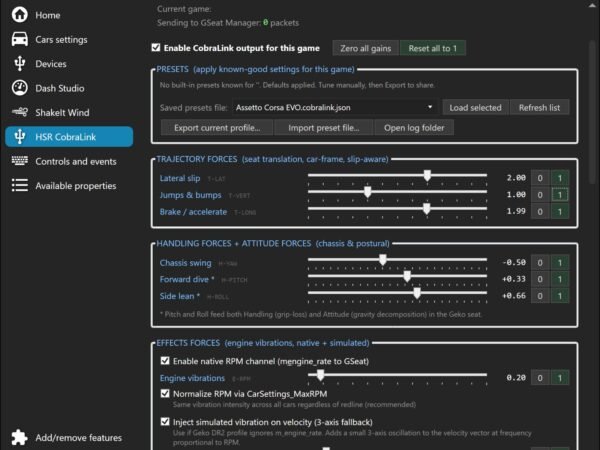Image resolution: width=600 pixels, height=450 pixels.
Task: Click the -0.50 Chassis swing value
Action: click(514, 262)
